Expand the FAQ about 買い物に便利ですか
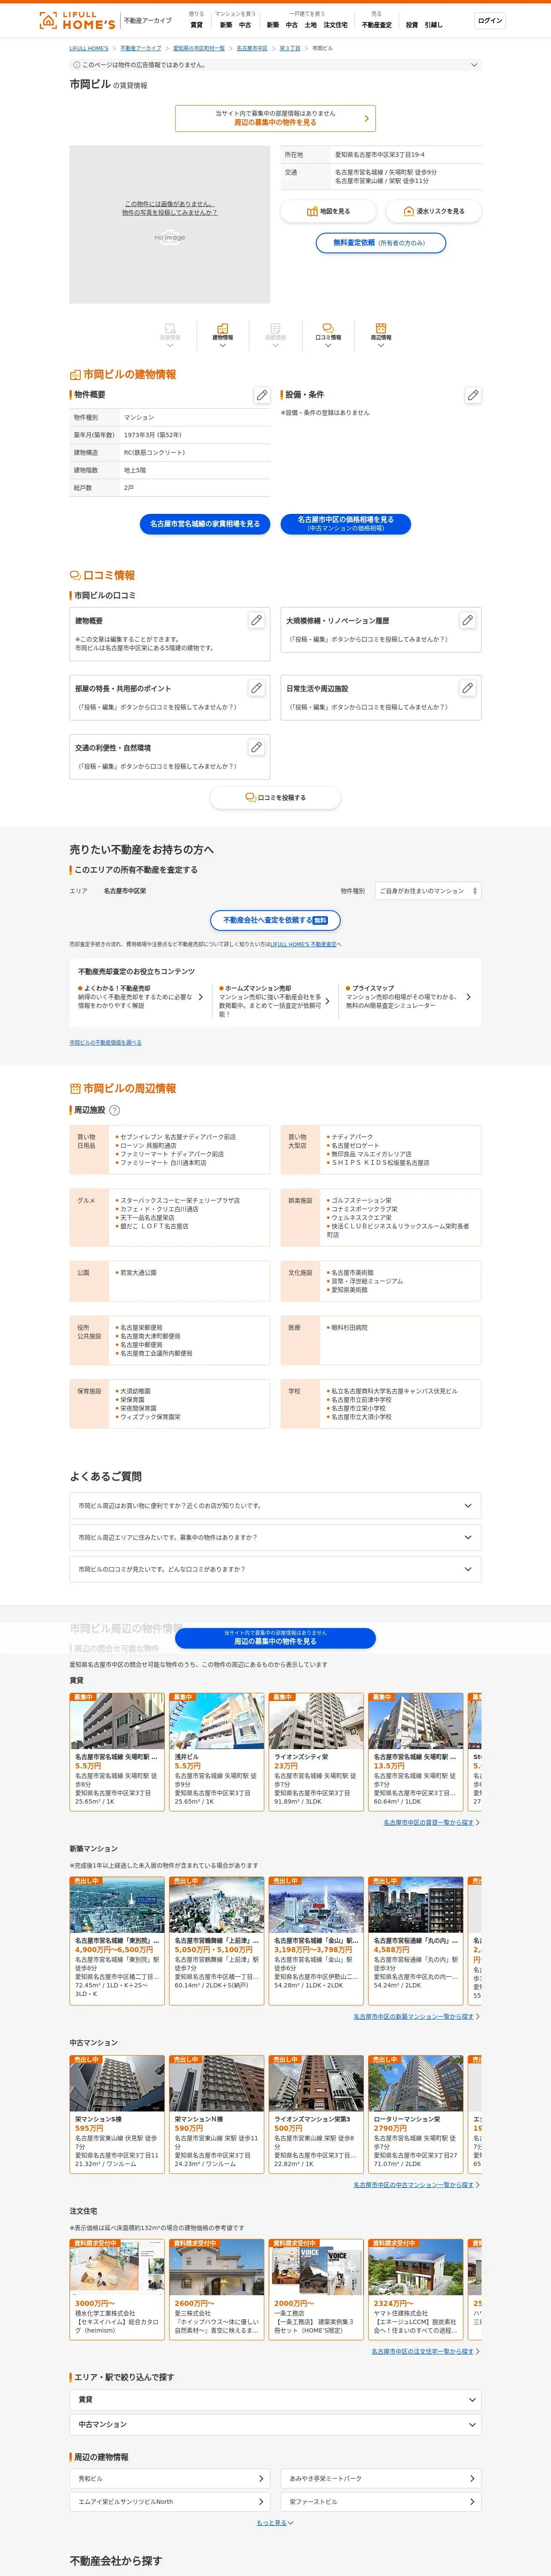 tap(275, 1506)
